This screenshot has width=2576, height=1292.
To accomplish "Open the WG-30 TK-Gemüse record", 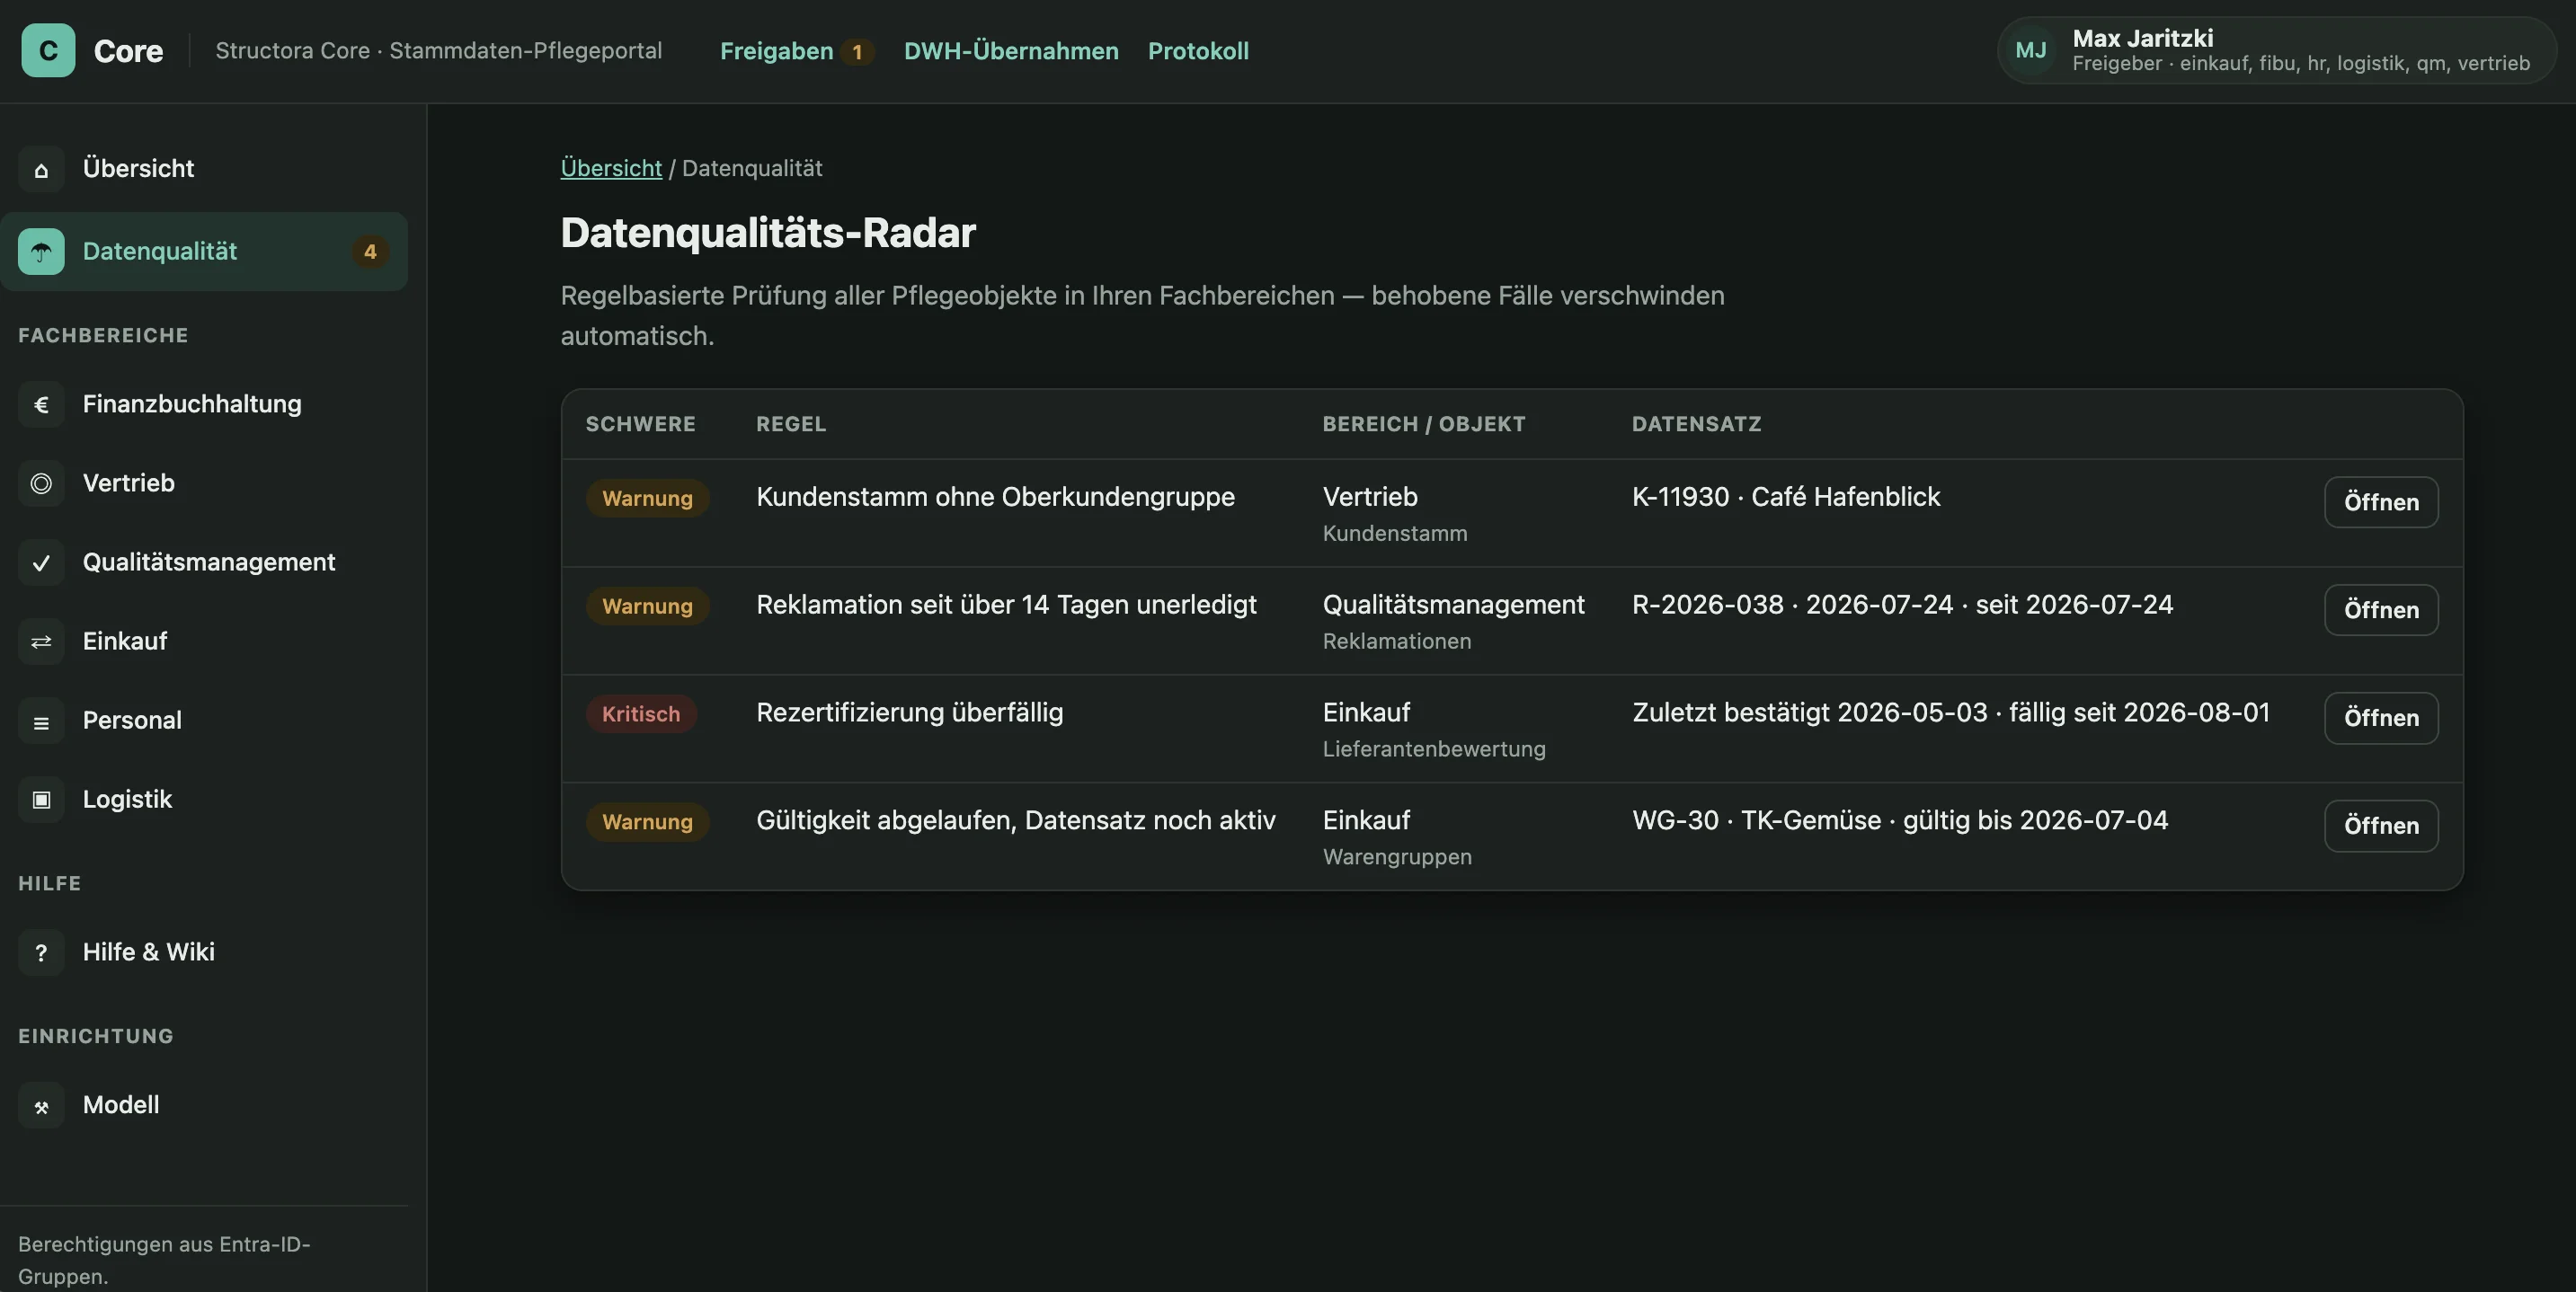I will tap(2381, 826).
